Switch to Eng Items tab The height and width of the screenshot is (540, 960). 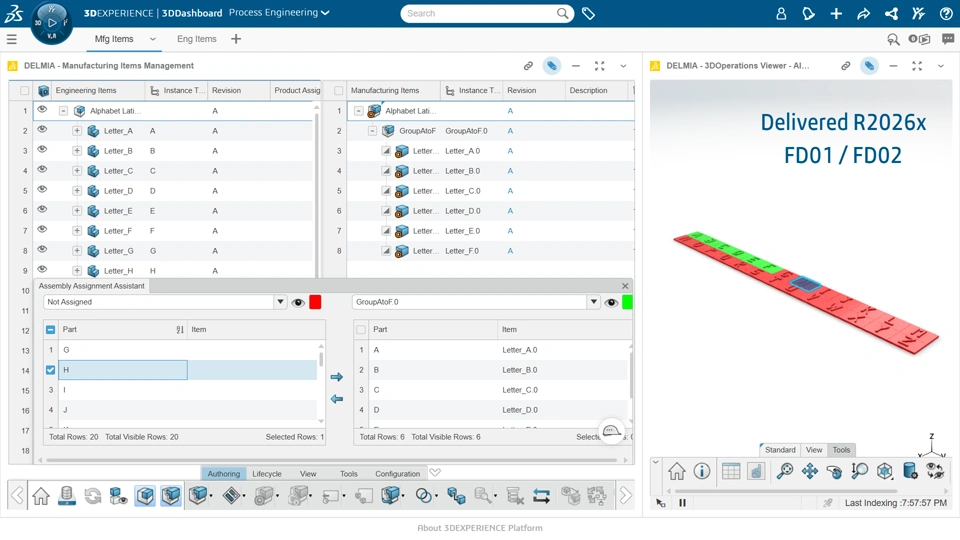coord(197,39)
